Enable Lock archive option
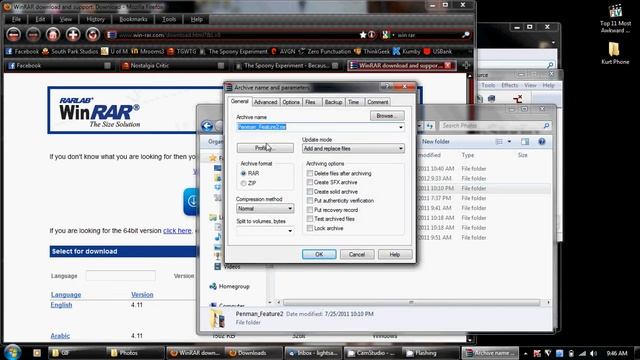Screen dimensions: 640x360 [x=310, y=228]
